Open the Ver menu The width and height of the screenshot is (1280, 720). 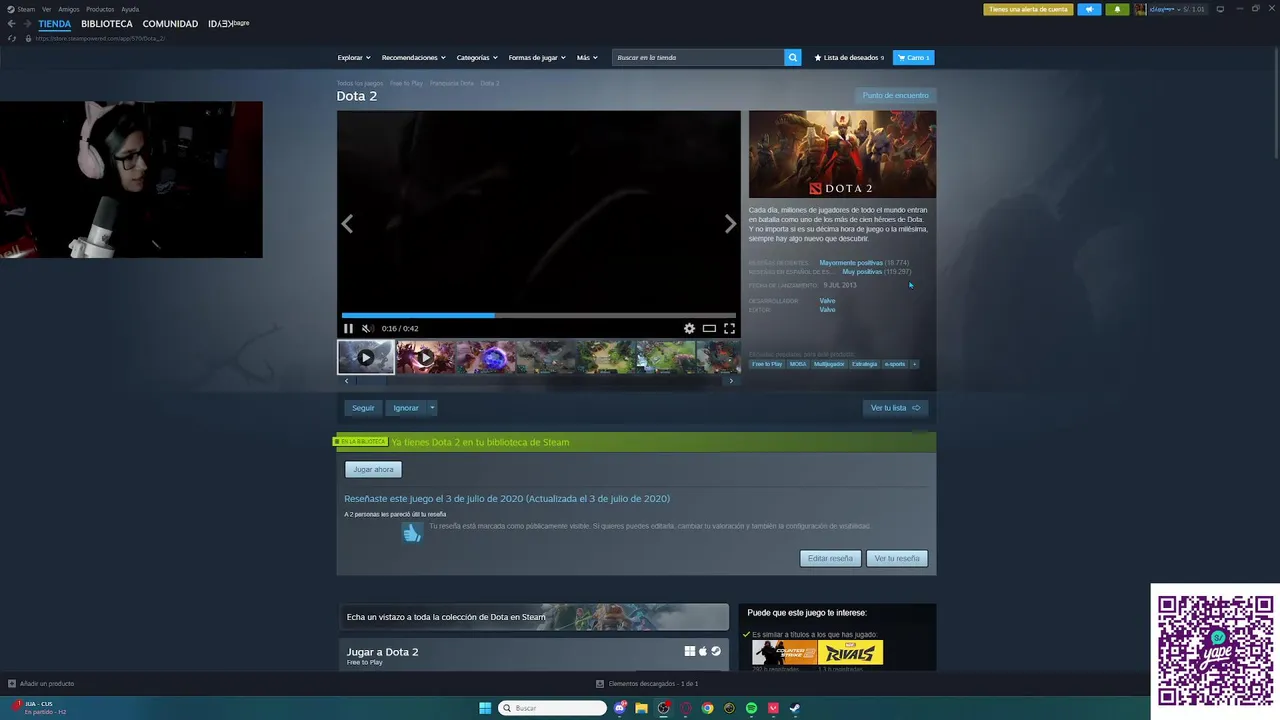[46, 9]
